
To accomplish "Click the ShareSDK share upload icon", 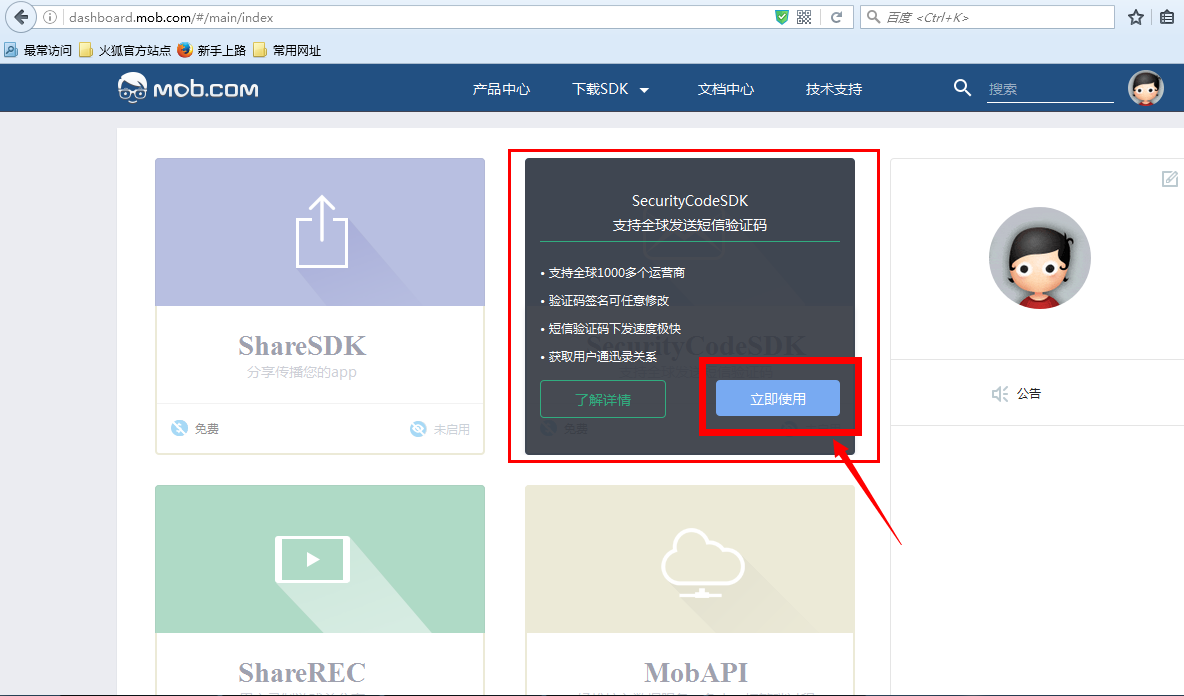I will [322, 232].
